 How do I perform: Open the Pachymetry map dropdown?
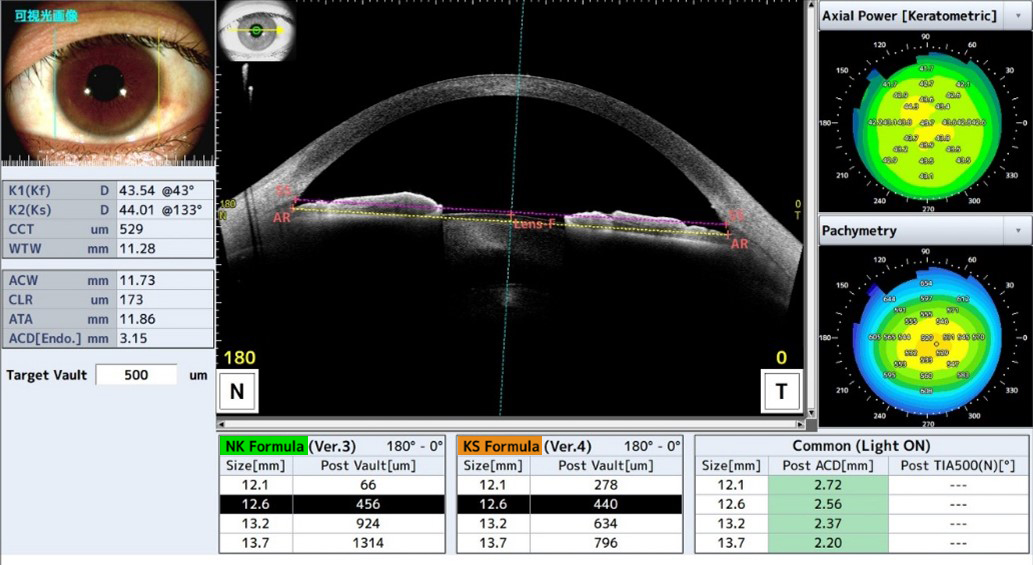click(1019, 230)
